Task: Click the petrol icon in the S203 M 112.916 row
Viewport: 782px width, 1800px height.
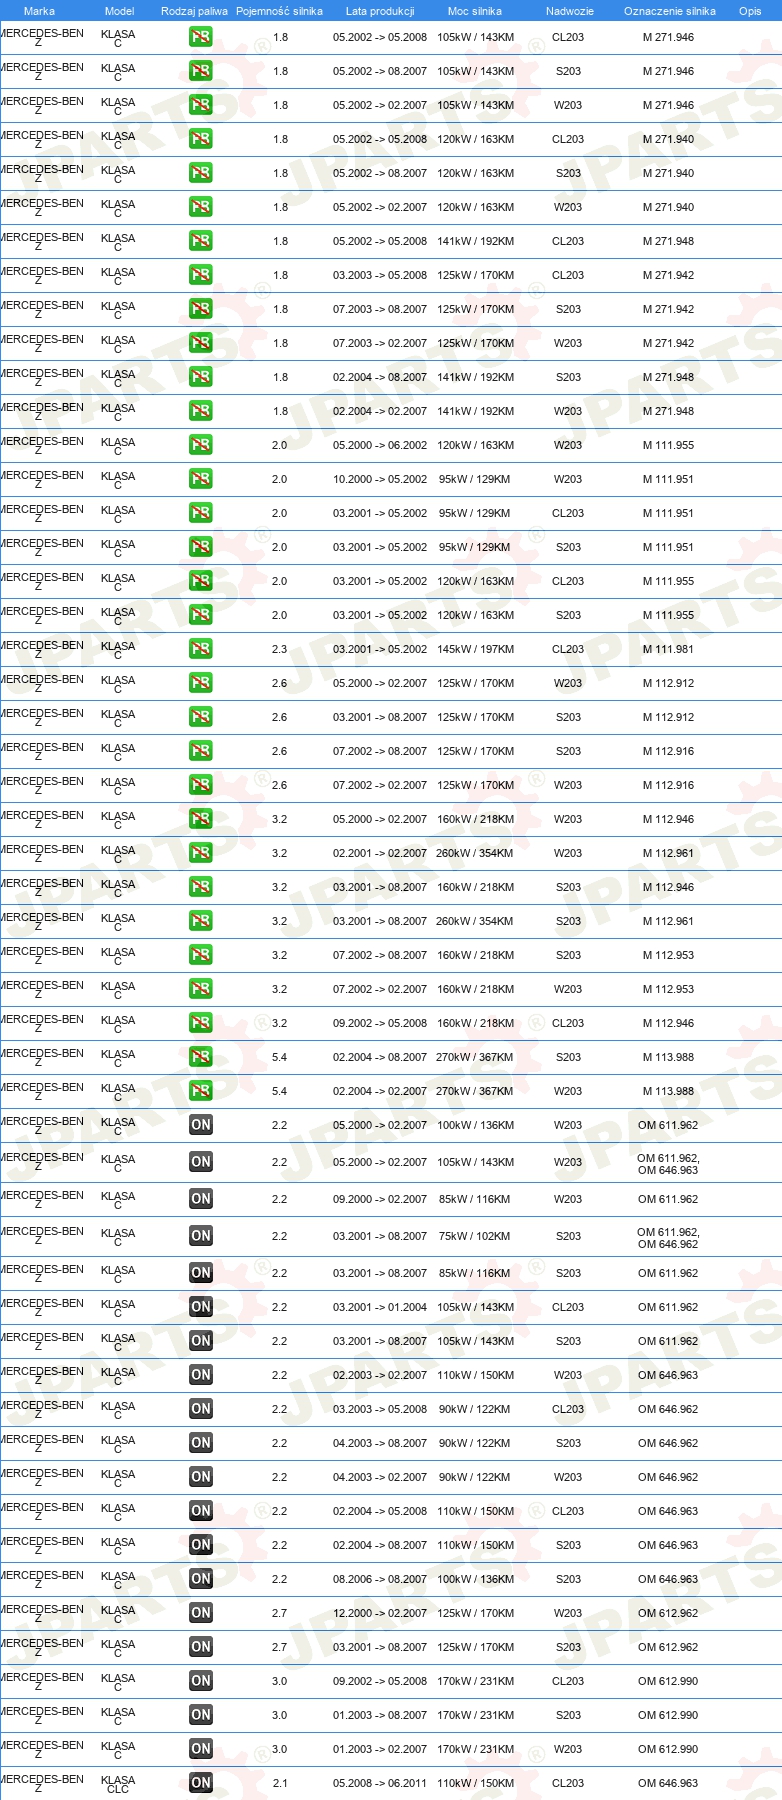Action: 200,751
